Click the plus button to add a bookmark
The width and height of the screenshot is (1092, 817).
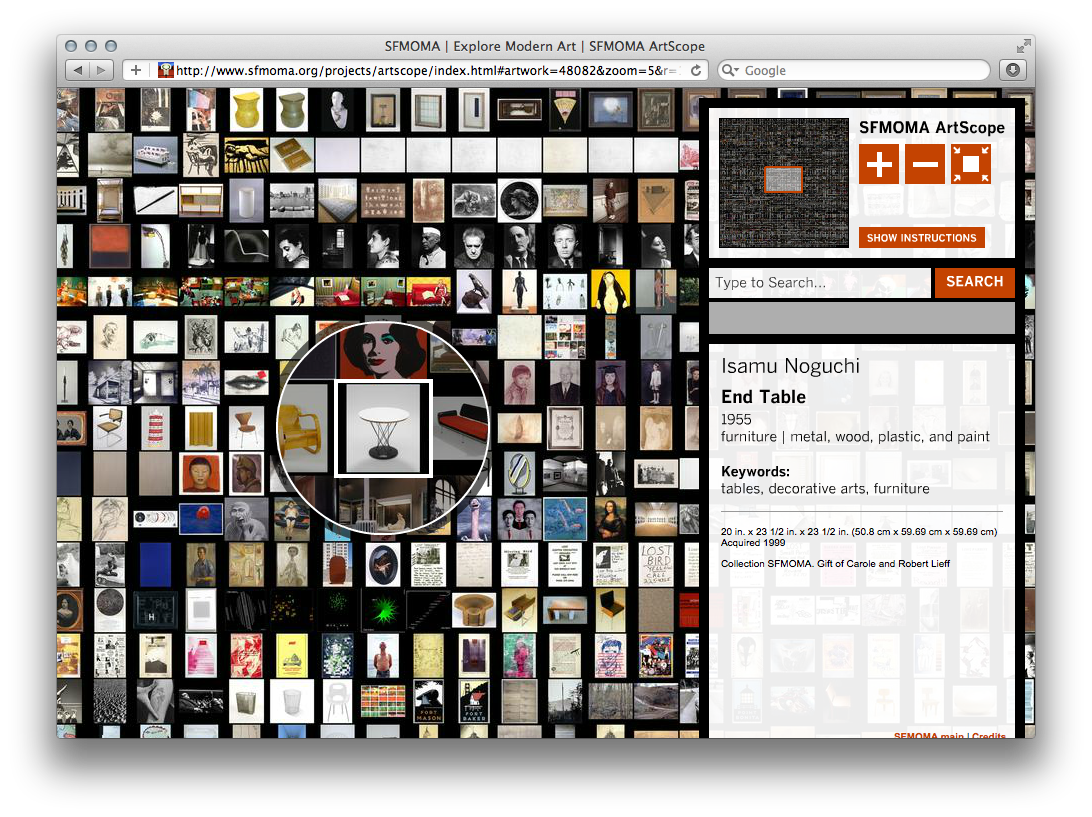click(x=135, y=70)
